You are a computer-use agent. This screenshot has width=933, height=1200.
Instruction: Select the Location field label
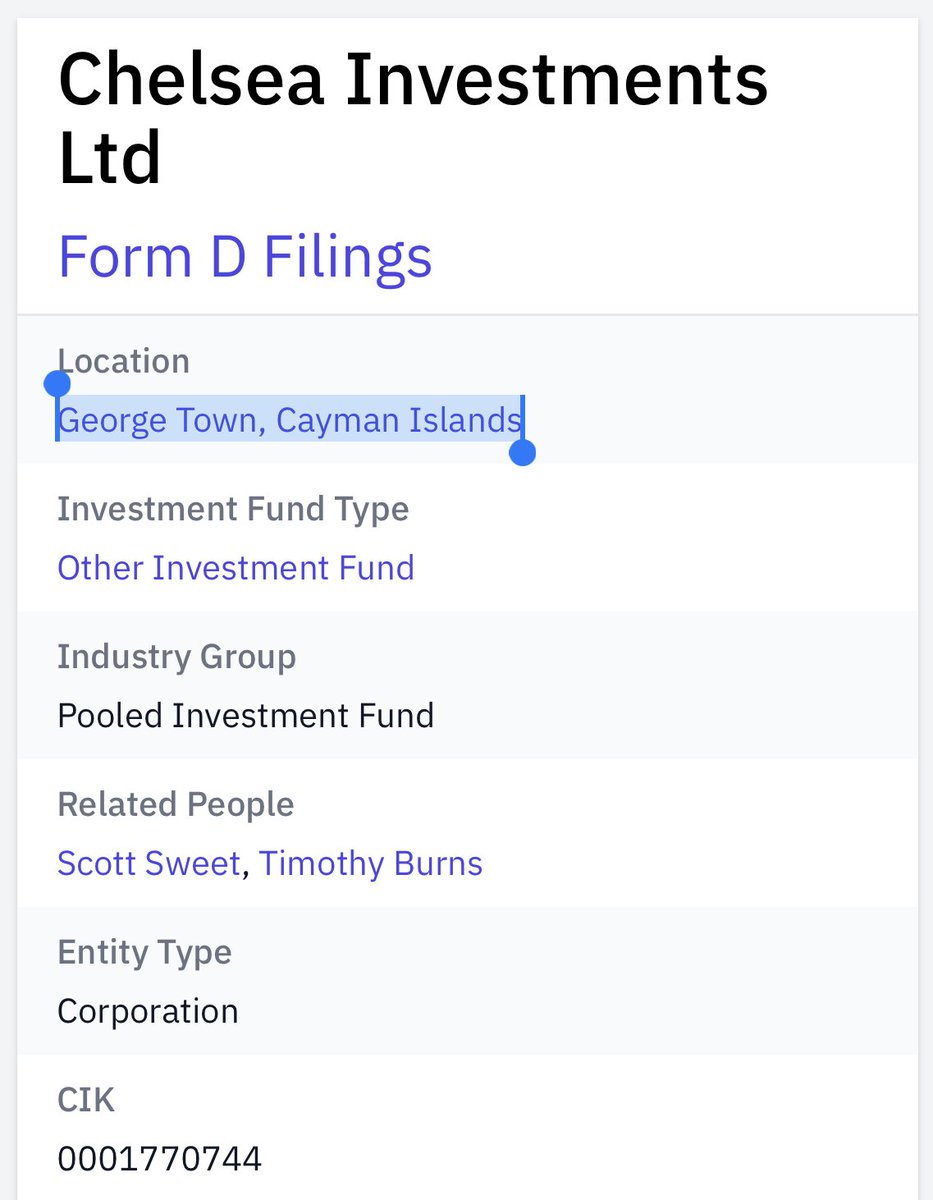124,361
